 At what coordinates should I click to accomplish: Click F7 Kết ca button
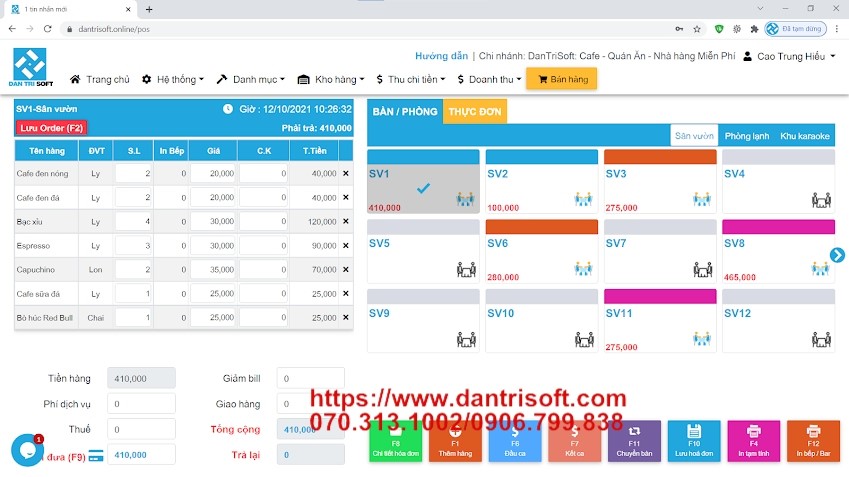(574, 441)
